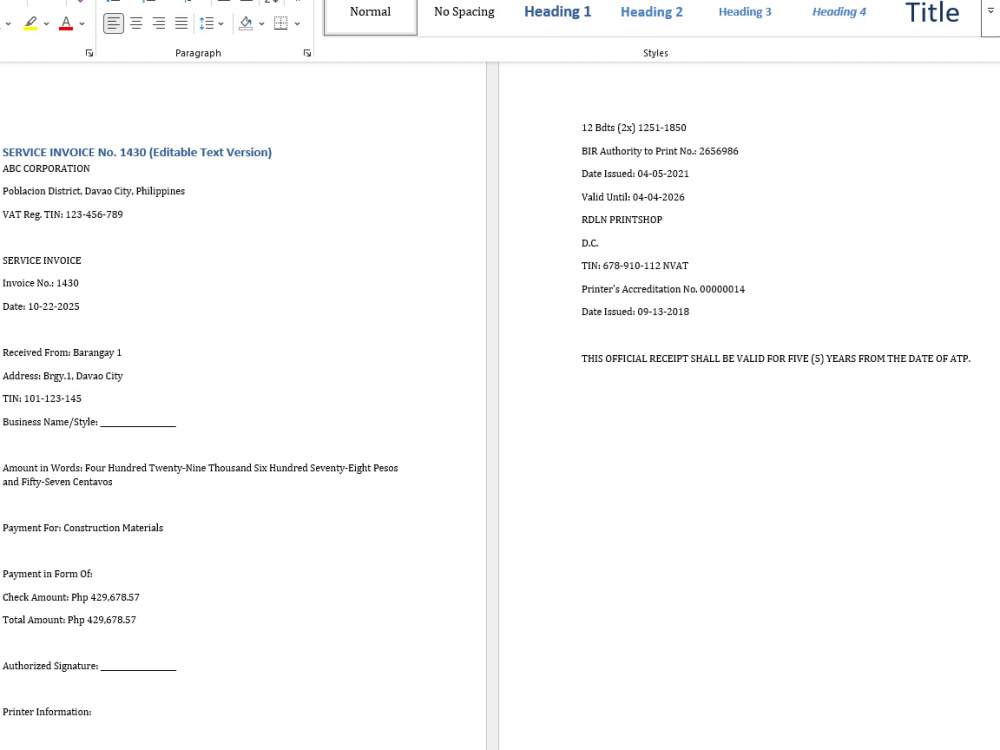Open highlight color dropdown arrow
1000x750 pixels.
pyautogui.click(x=47, y=24)
